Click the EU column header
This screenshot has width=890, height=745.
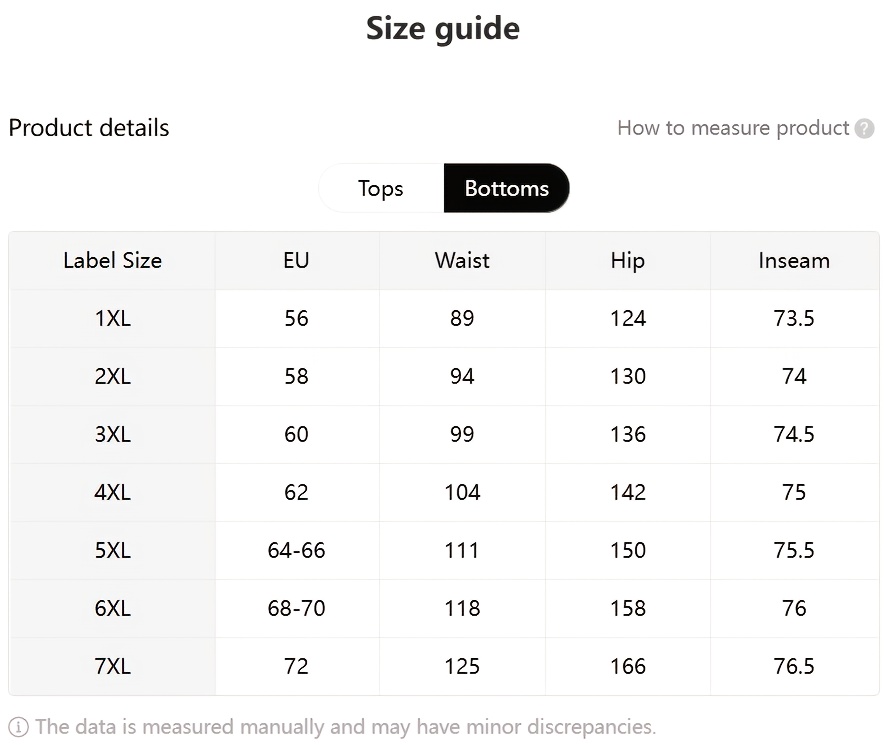296,260
